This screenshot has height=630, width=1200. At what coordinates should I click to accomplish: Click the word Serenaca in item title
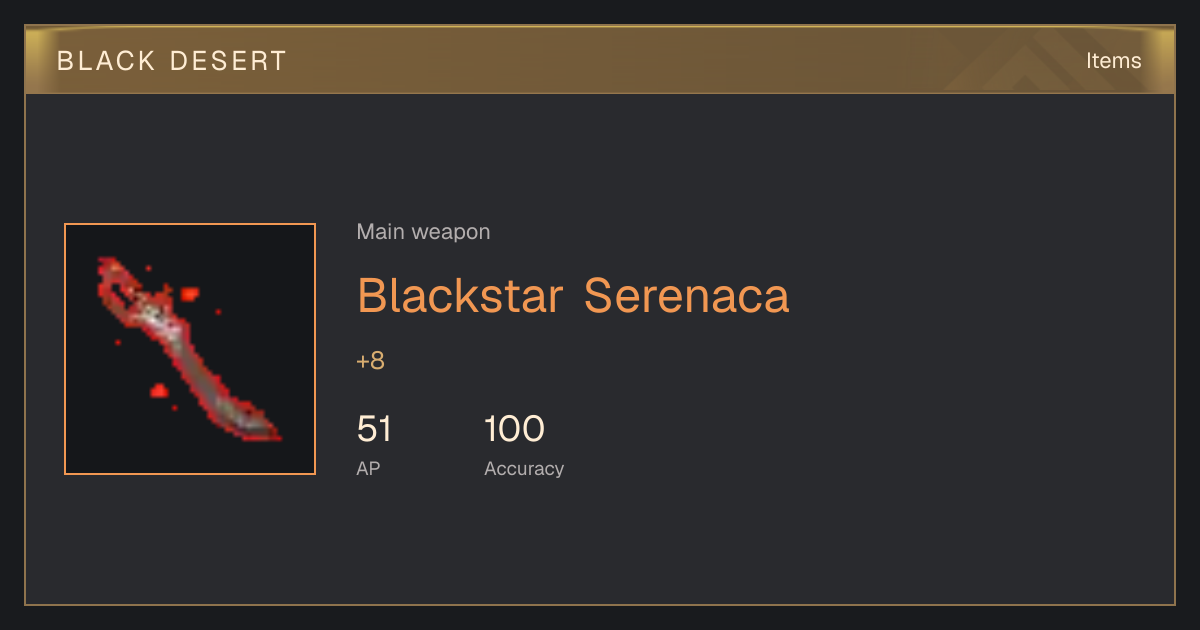[687, 296]
